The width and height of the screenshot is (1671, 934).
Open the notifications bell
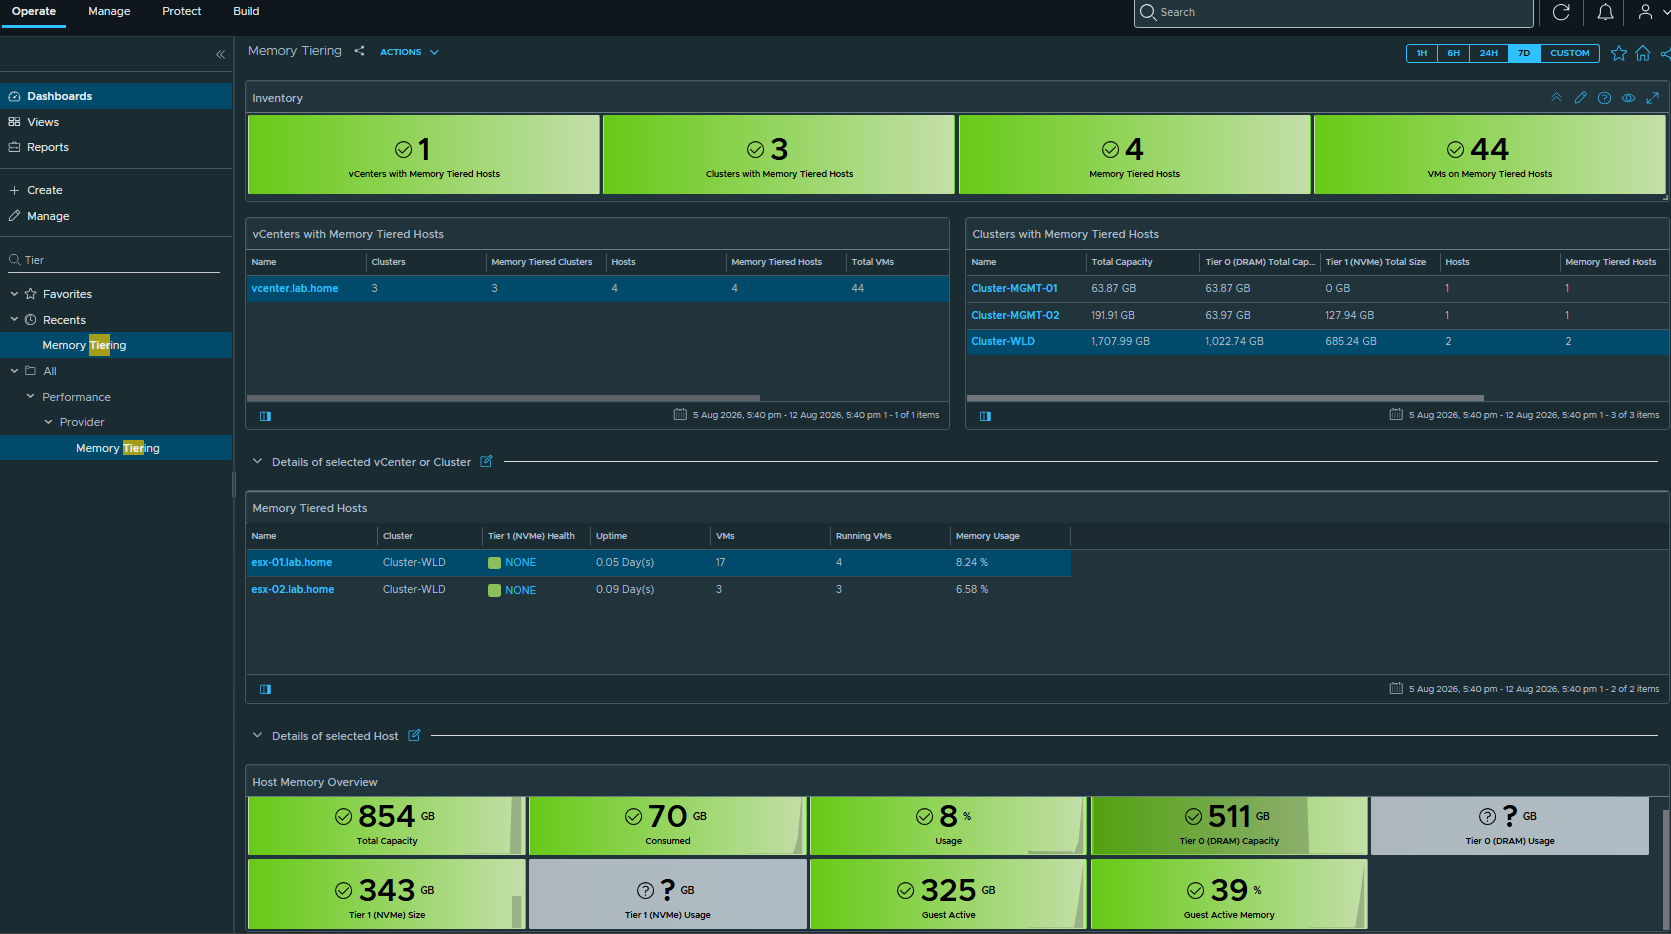tap(1605, 12)
